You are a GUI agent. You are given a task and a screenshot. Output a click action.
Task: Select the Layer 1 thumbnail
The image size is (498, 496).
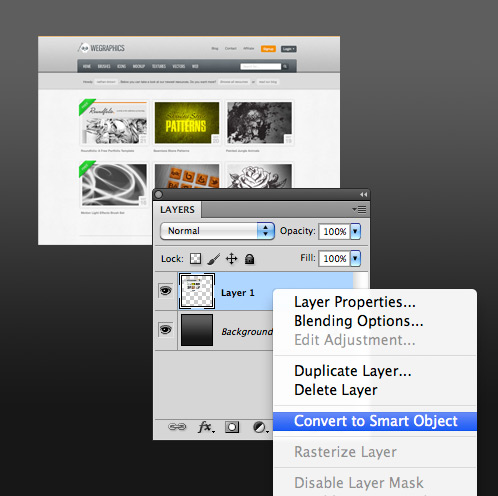tap(197, 291)
